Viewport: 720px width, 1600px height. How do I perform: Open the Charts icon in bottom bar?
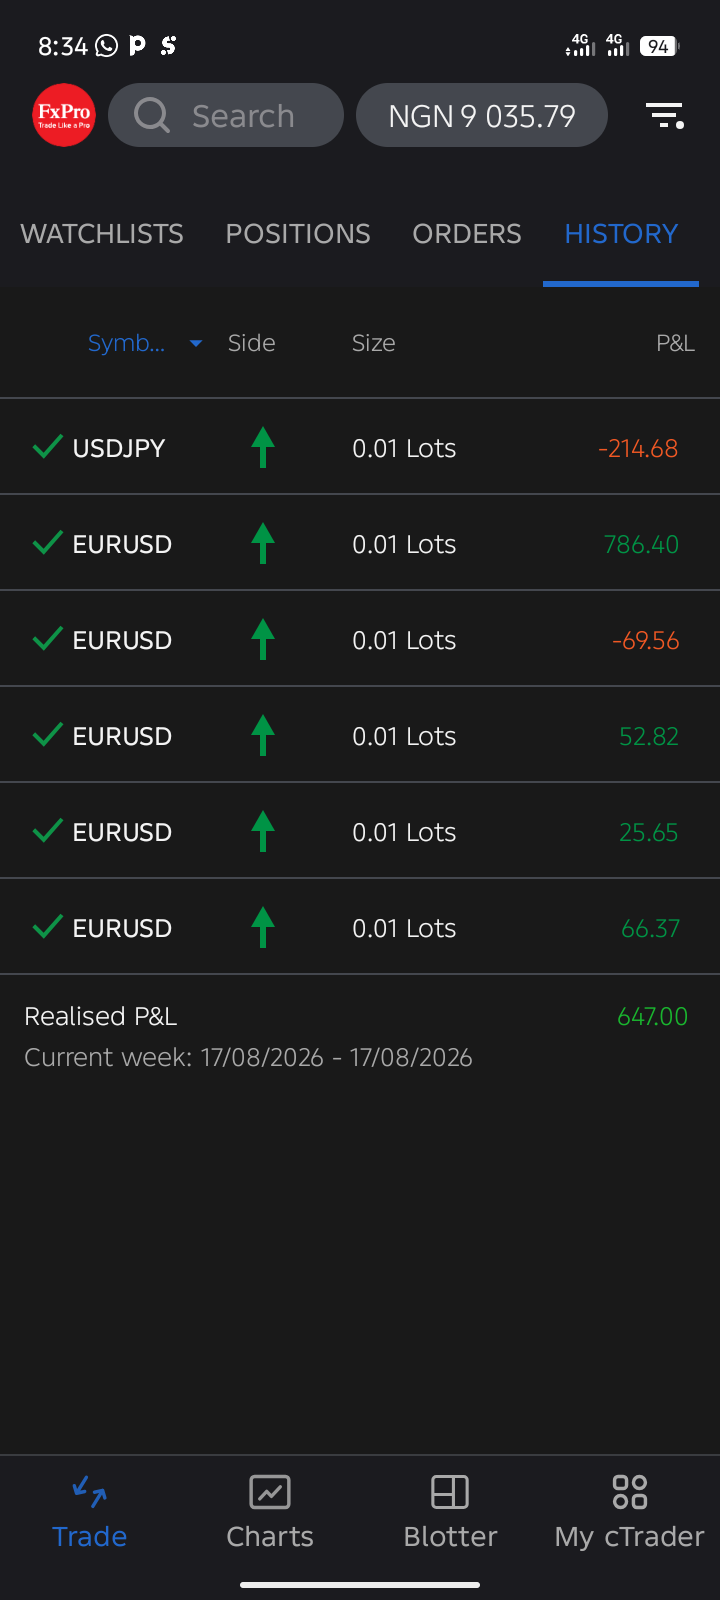tap(270, 1492)
